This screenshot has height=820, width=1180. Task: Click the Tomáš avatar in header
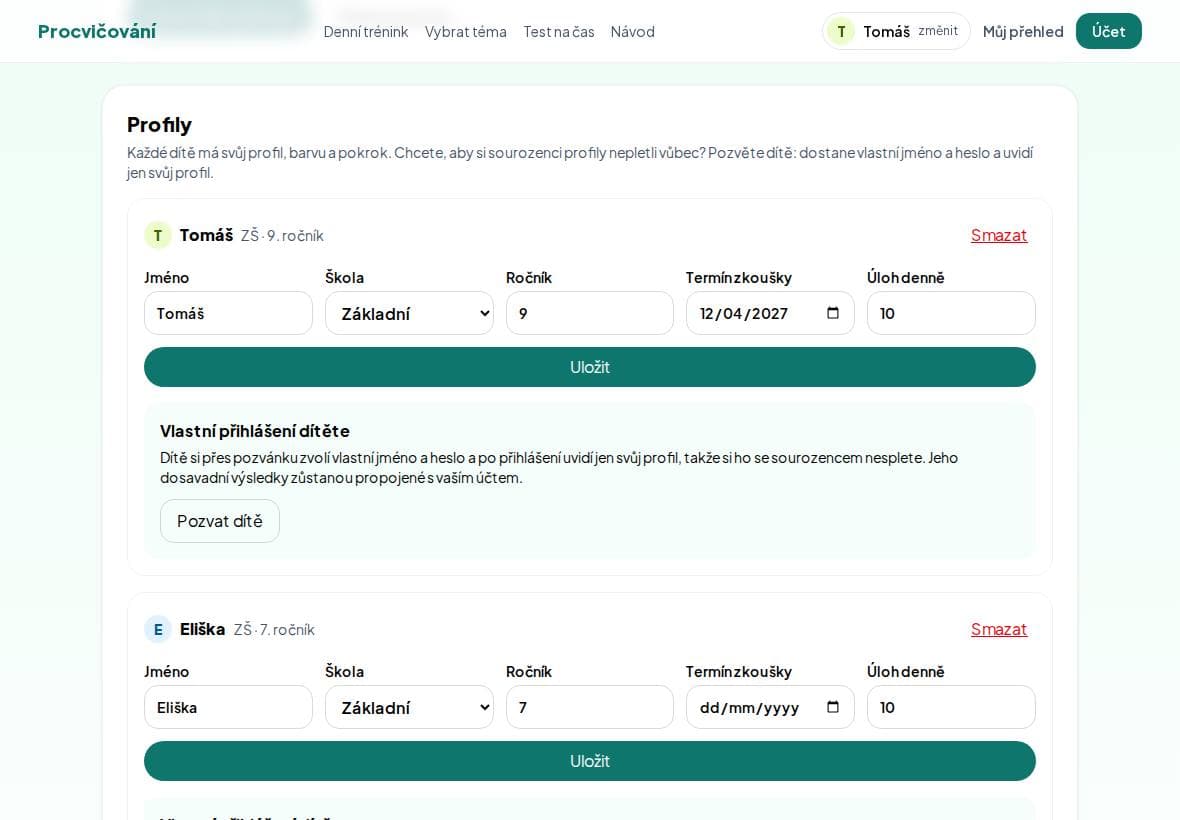[x=841, y=32]
